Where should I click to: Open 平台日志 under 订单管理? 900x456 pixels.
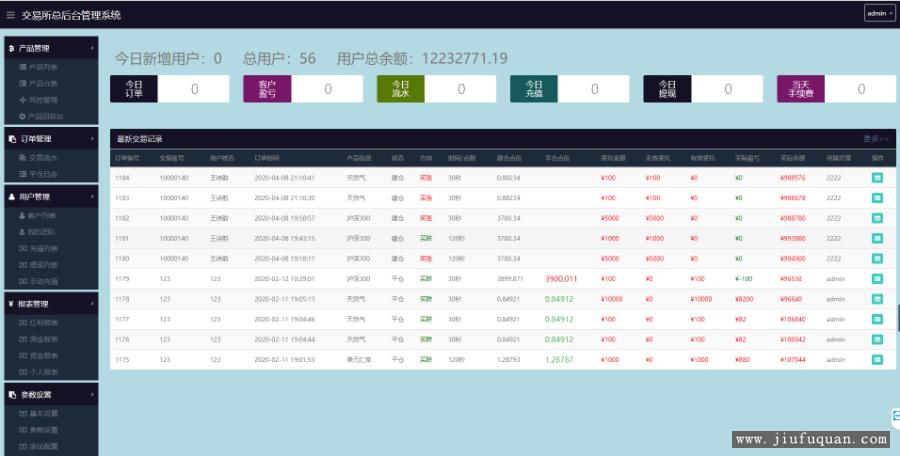point(38,174)
